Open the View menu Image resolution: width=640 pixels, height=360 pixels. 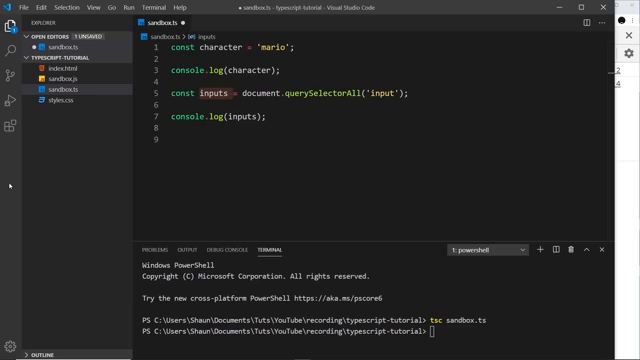point(93,7)
